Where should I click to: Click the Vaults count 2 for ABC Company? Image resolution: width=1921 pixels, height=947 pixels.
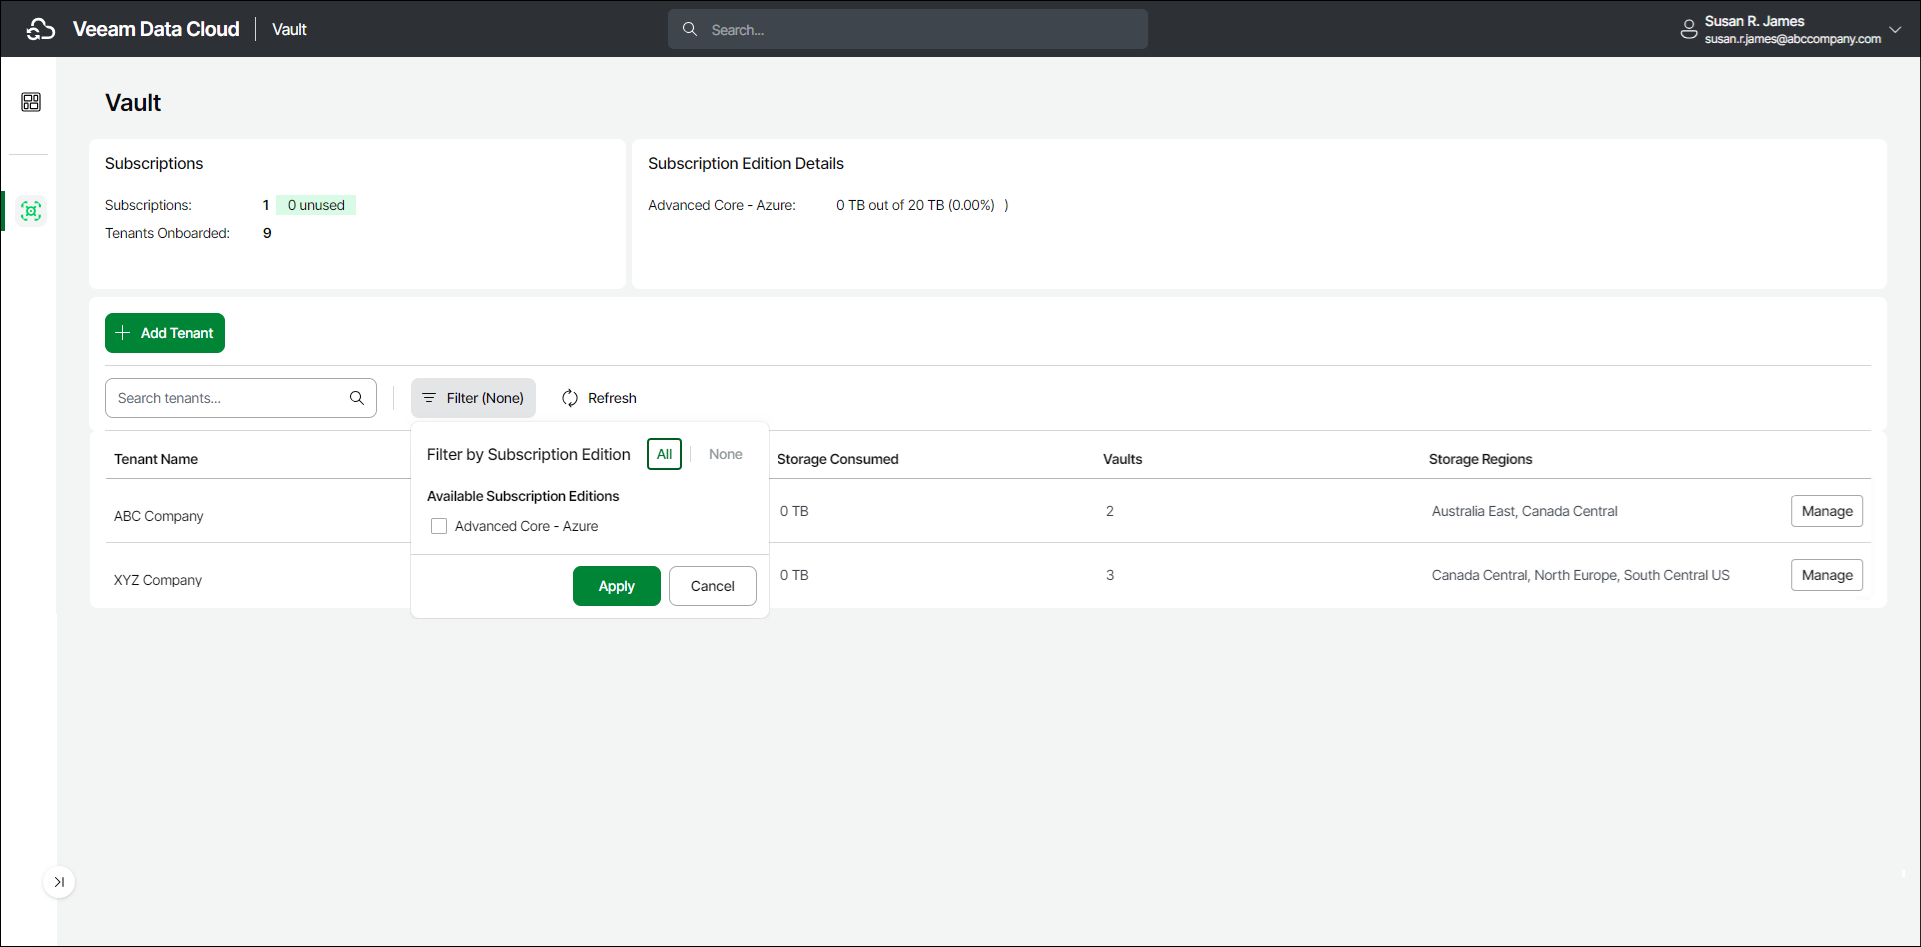click(x=1110, y=511)
